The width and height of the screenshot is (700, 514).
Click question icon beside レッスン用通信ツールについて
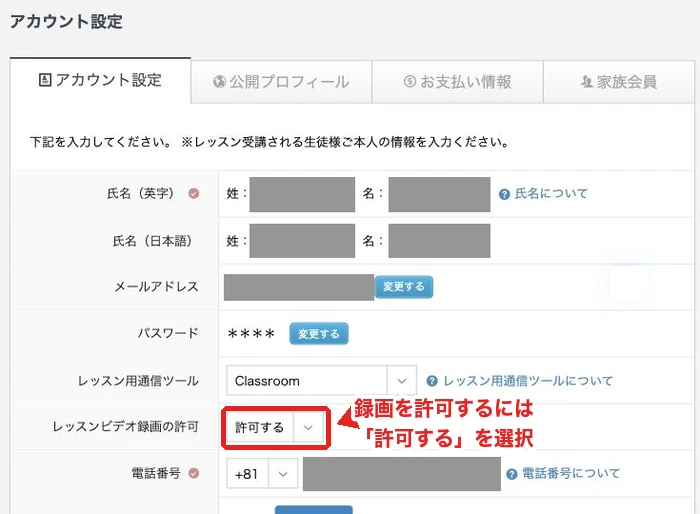(432, 381)
